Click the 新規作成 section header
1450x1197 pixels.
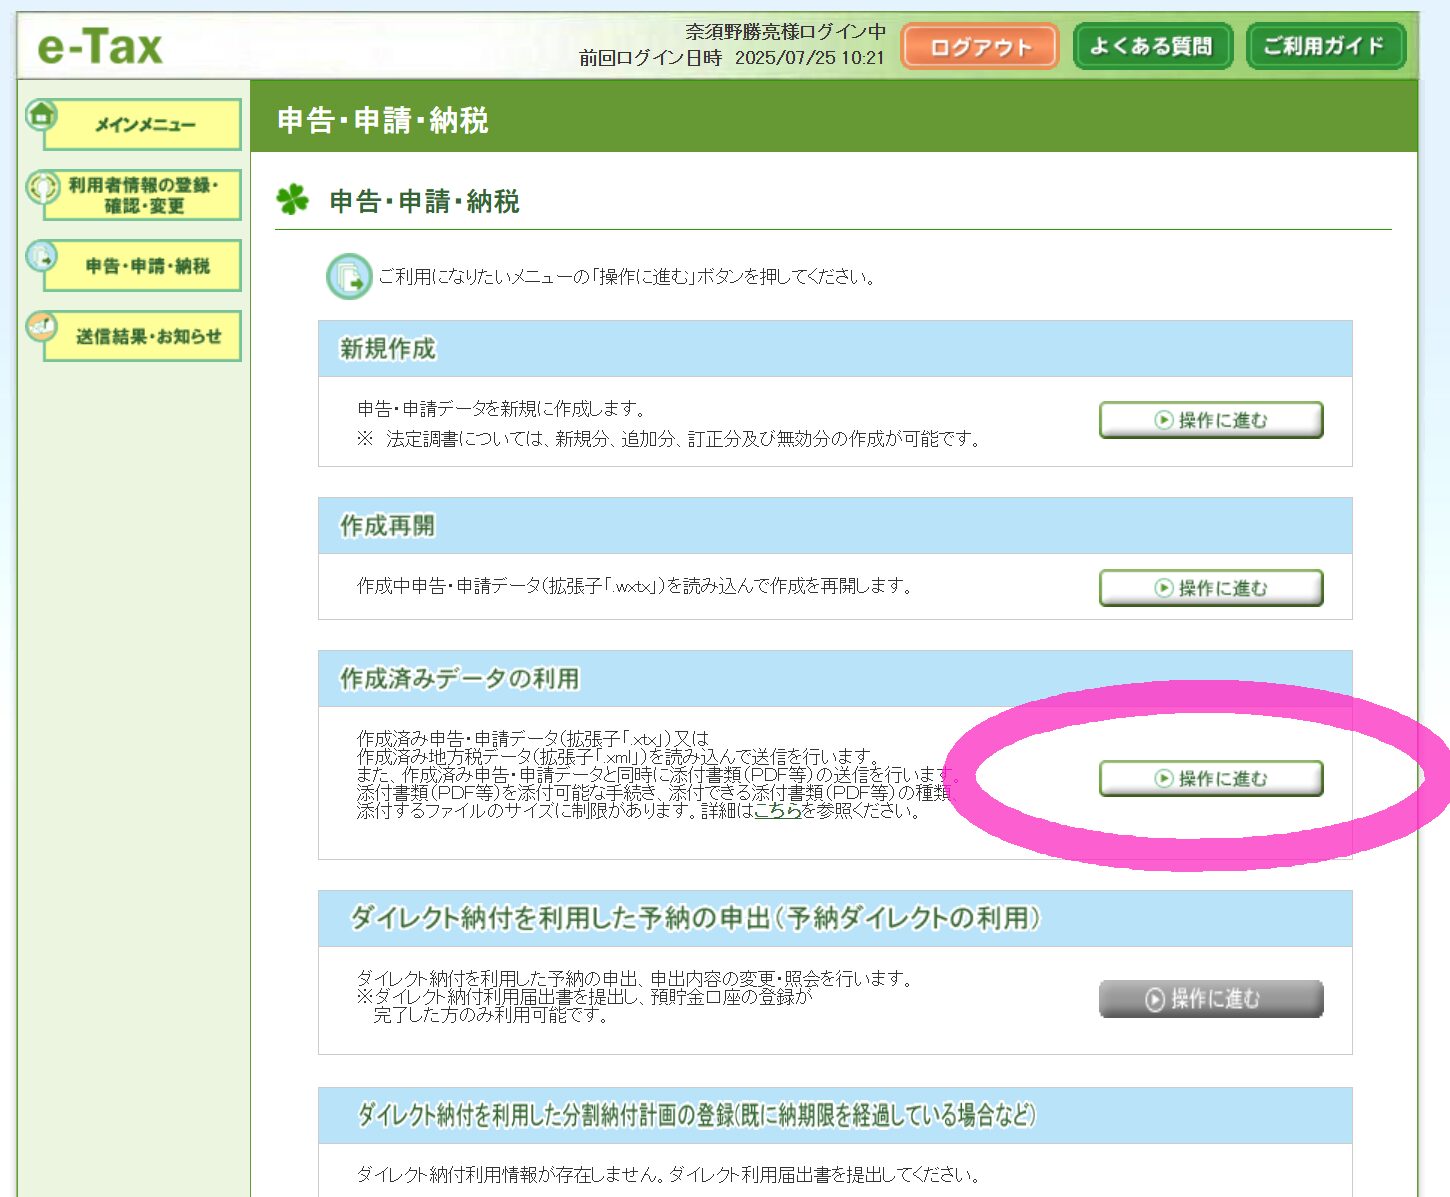point(388,349)
